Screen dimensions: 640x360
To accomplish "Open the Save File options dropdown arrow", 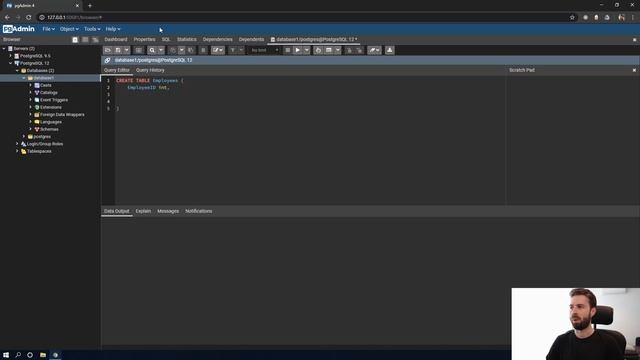I will tap(127, 50).
